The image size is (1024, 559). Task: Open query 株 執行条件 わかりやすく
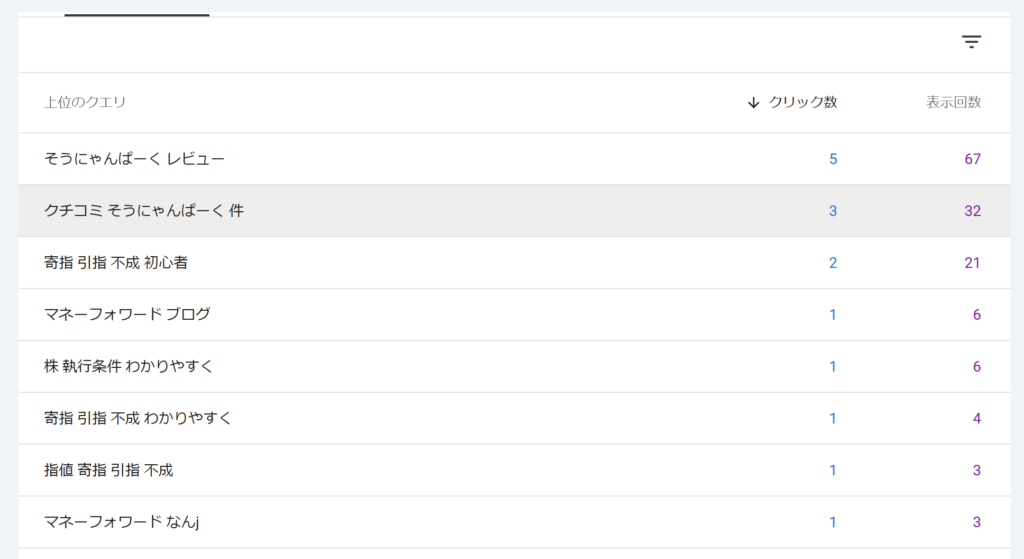129,367
